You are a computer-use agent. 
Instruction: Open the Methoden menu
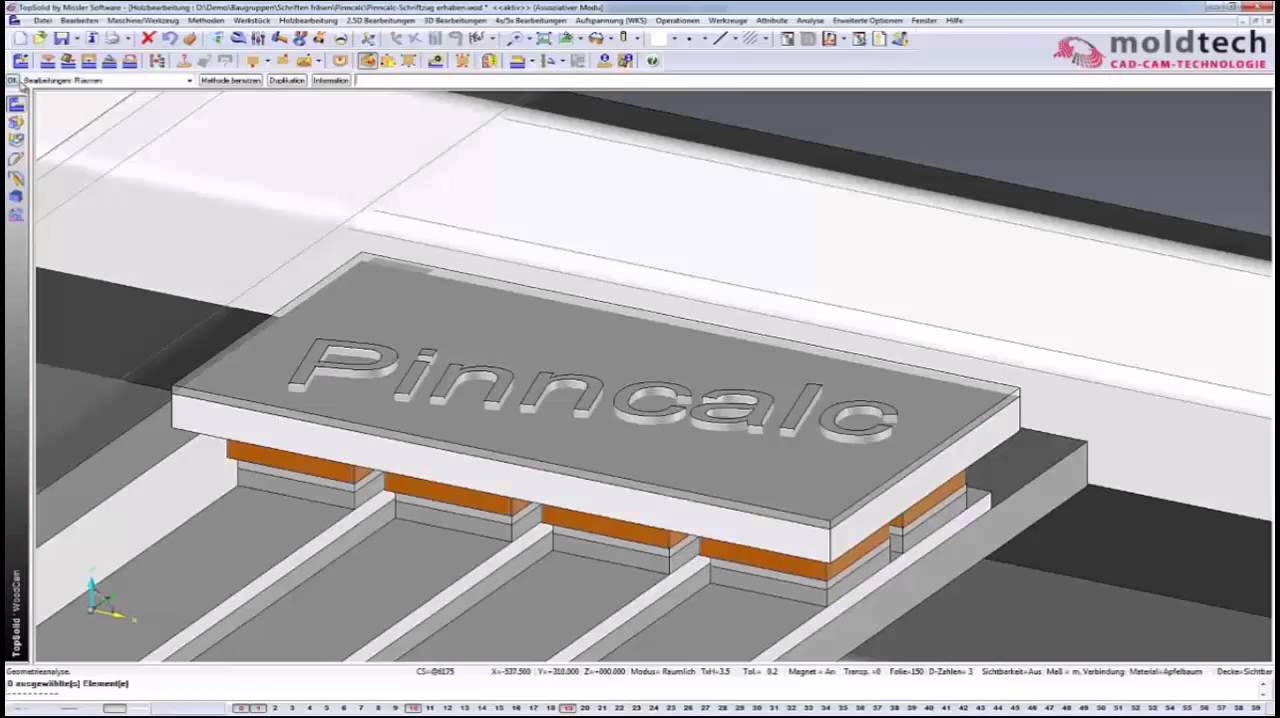[x=206, y=20]
